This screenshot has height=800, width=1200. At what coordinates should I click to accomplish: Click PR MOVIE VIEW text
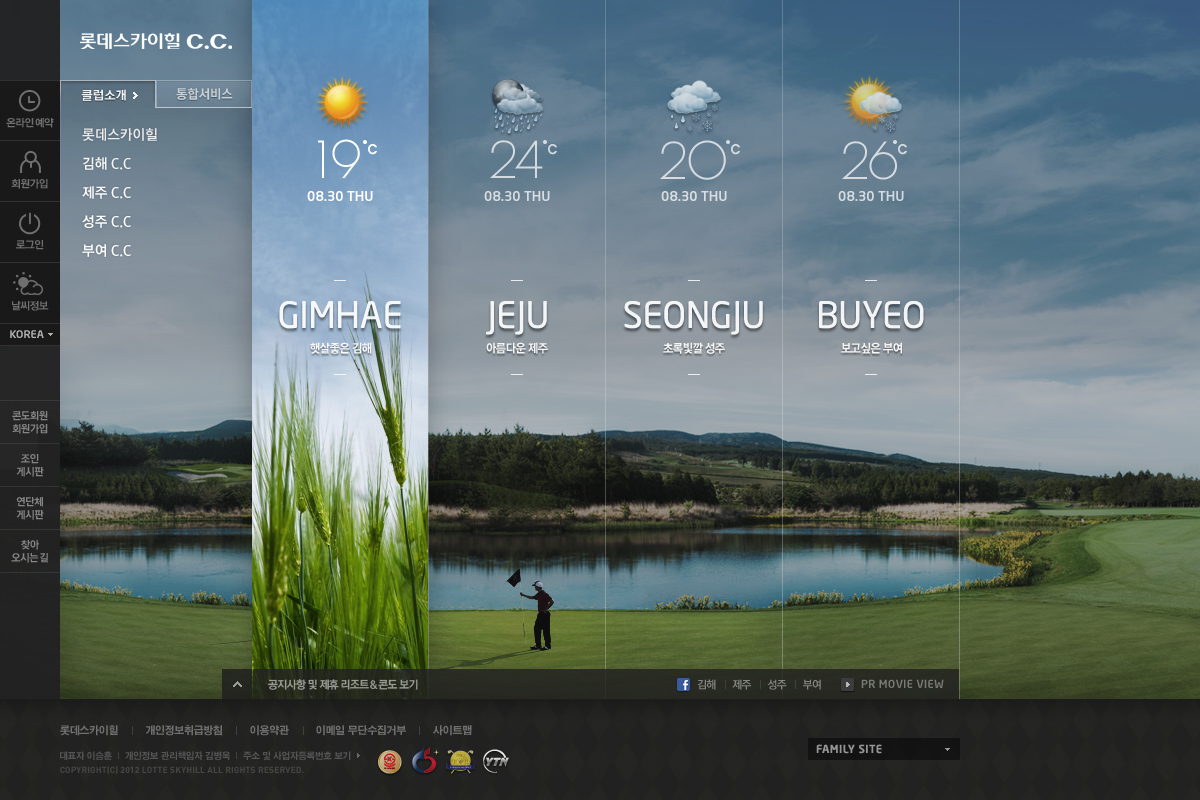pyautogui.click(x=902, y=685)
